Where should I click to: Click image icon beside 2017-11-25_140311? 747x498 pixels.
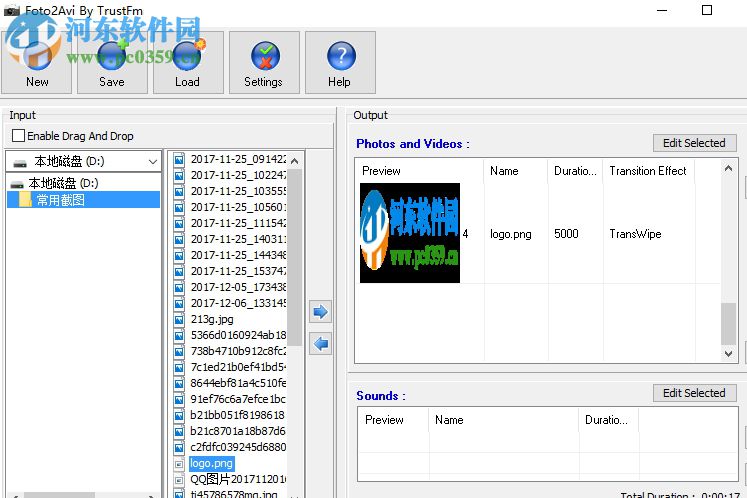click(x=179, y=239)
